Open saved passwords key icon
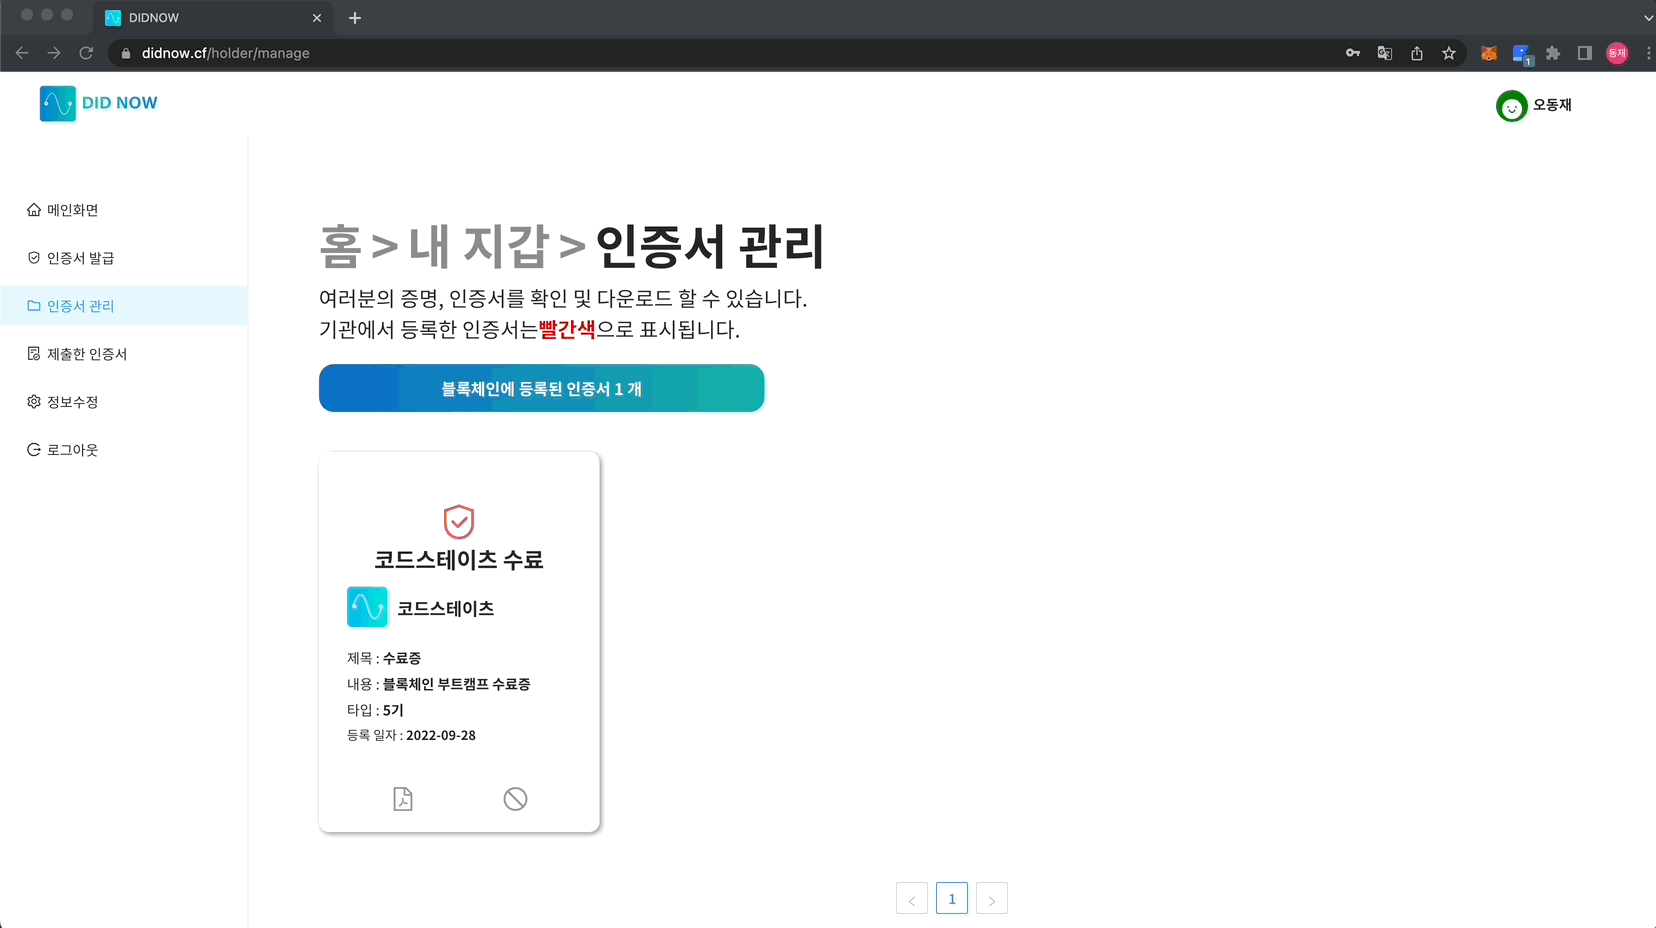The image size is (1656, 928). click(x=1353, y=53)
